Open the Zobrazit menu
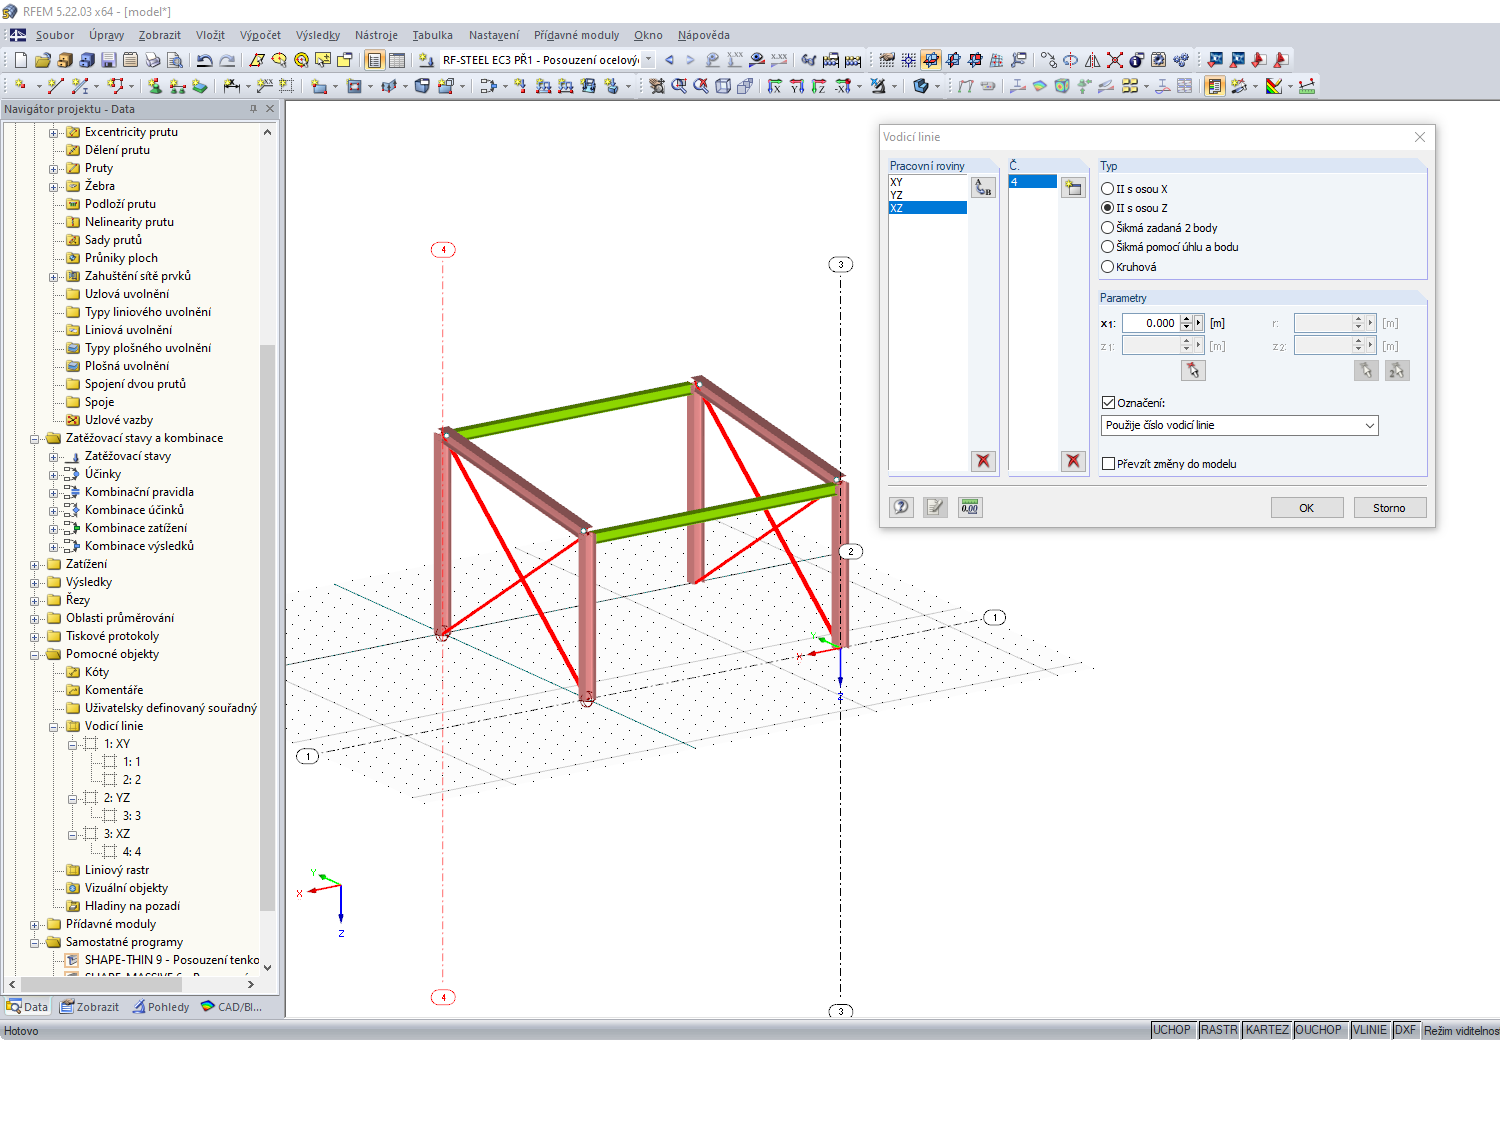 coord(160,35)
